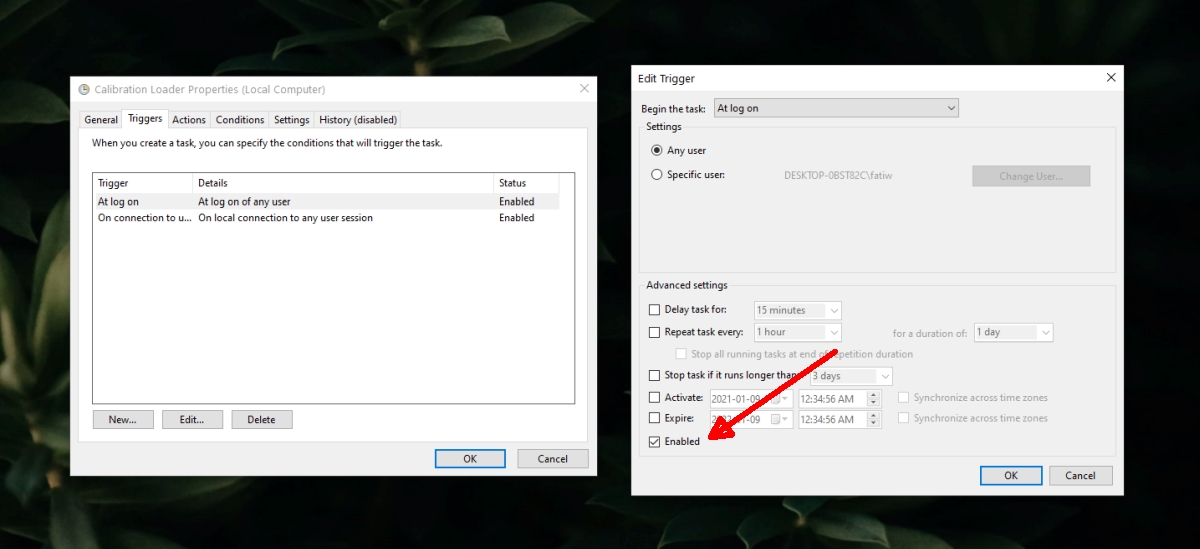The width and height of the screenshot is (1200, 549).
Task: Confirm with OK in Properties window
Action: click(470, 459)
